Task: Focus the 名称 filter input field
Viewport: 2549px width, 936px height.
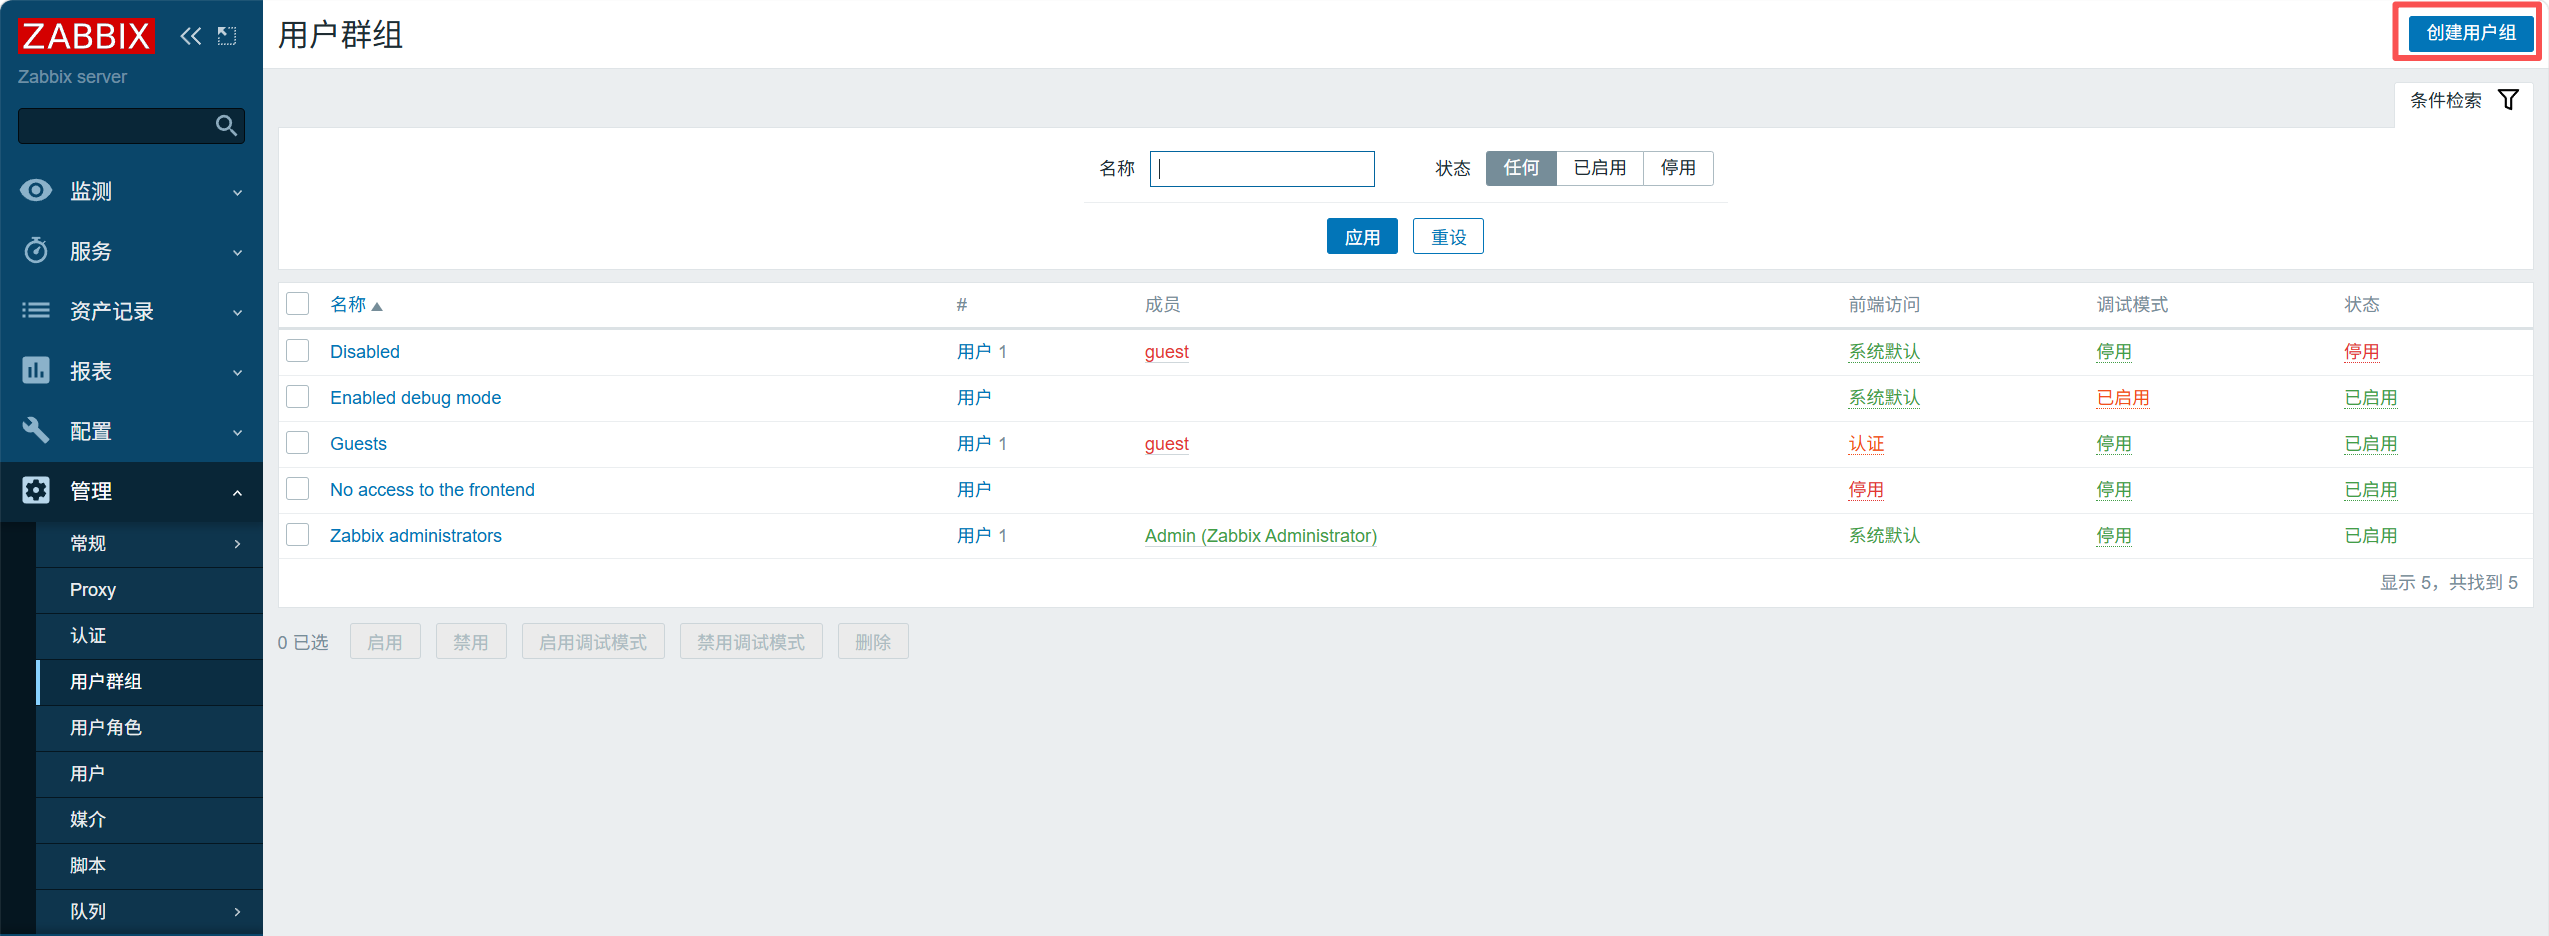Action: [1262, 169]
